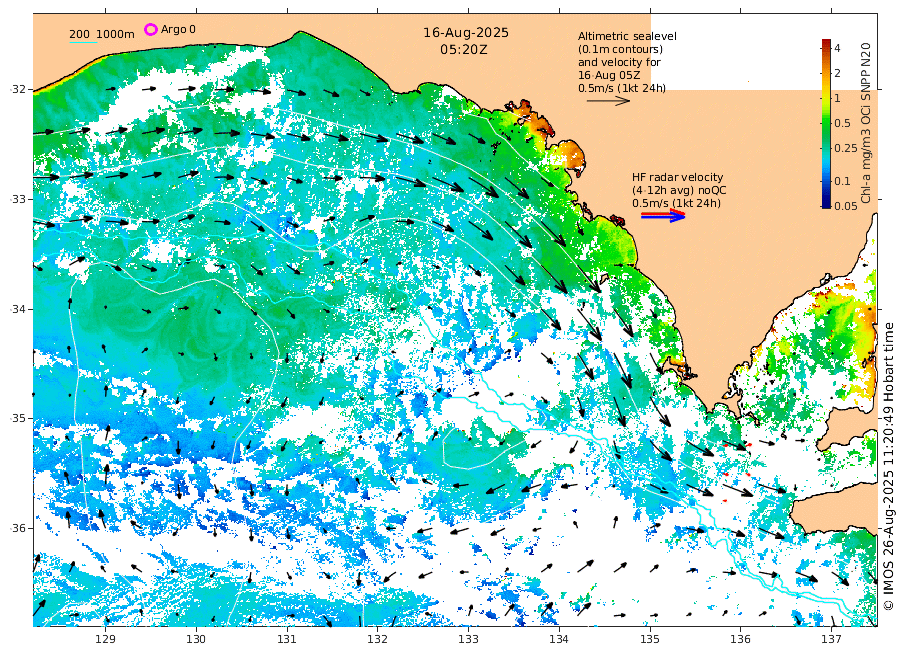
Task: Click the longitude axis label "137"
Action: (x=831, y=638)
